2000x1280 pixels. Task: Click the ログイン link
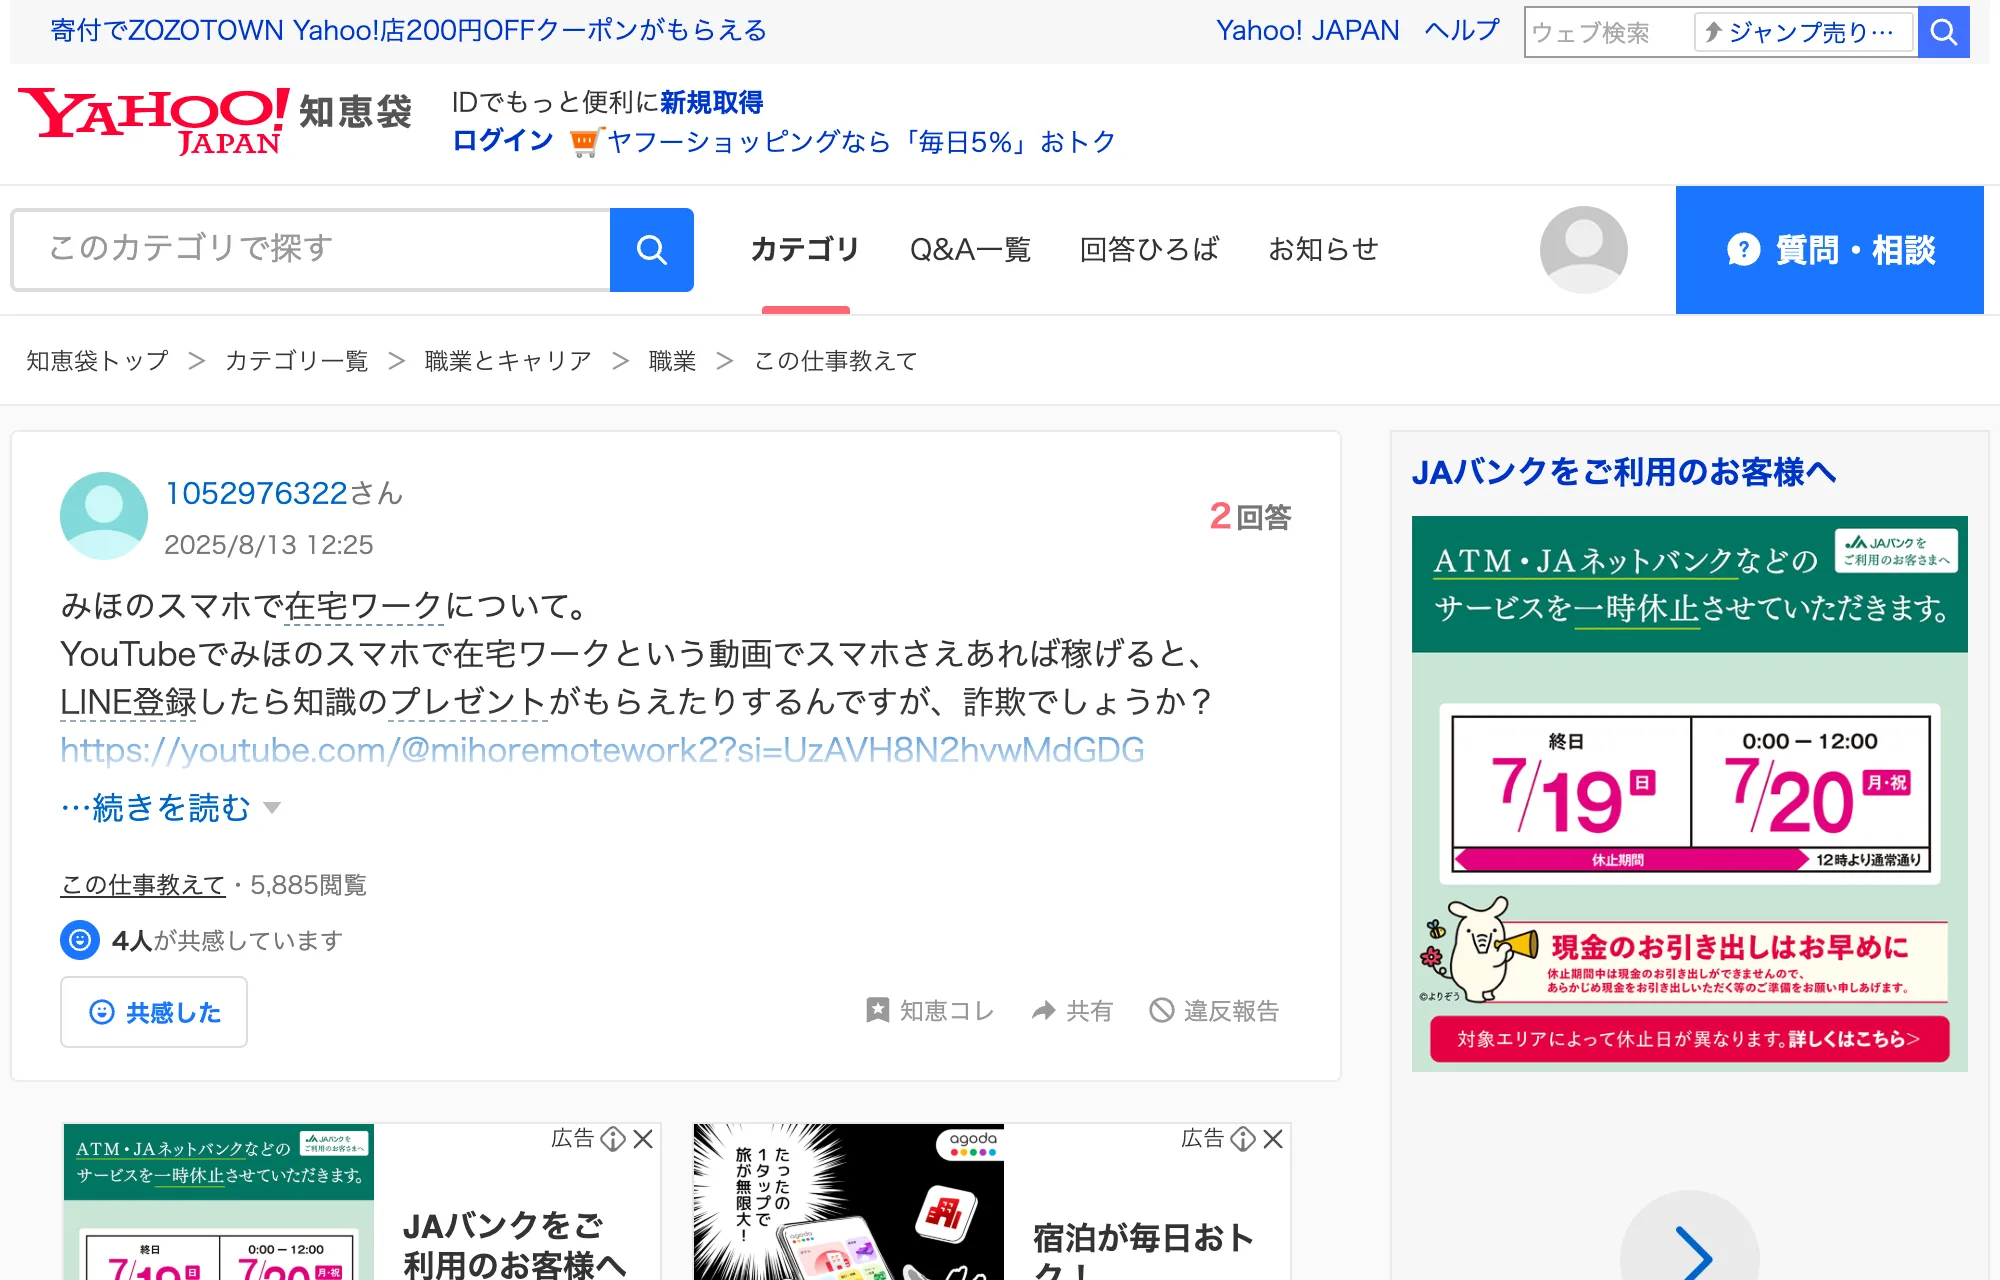click(x=503, y=141)
